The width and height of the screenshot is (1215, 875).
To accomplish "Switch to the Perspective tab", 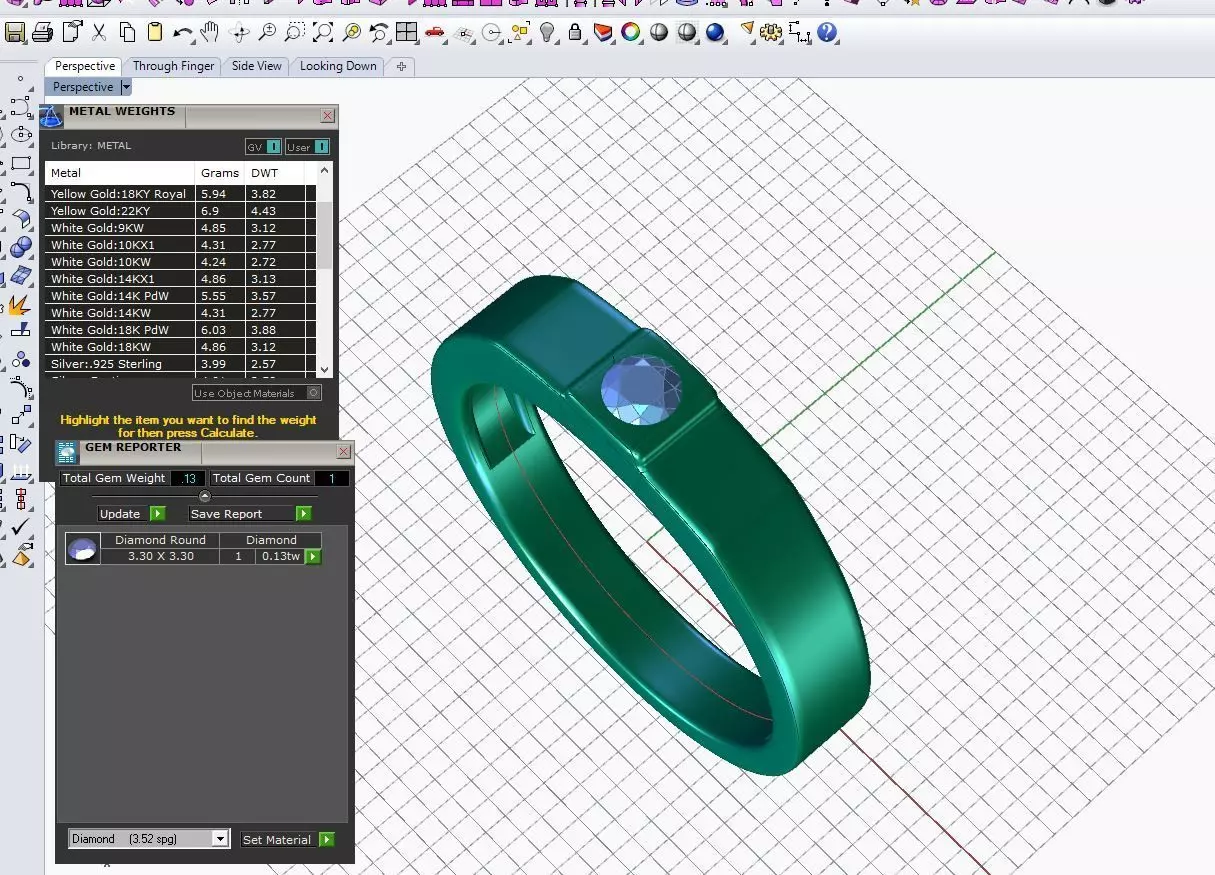I will pos(84,66).
